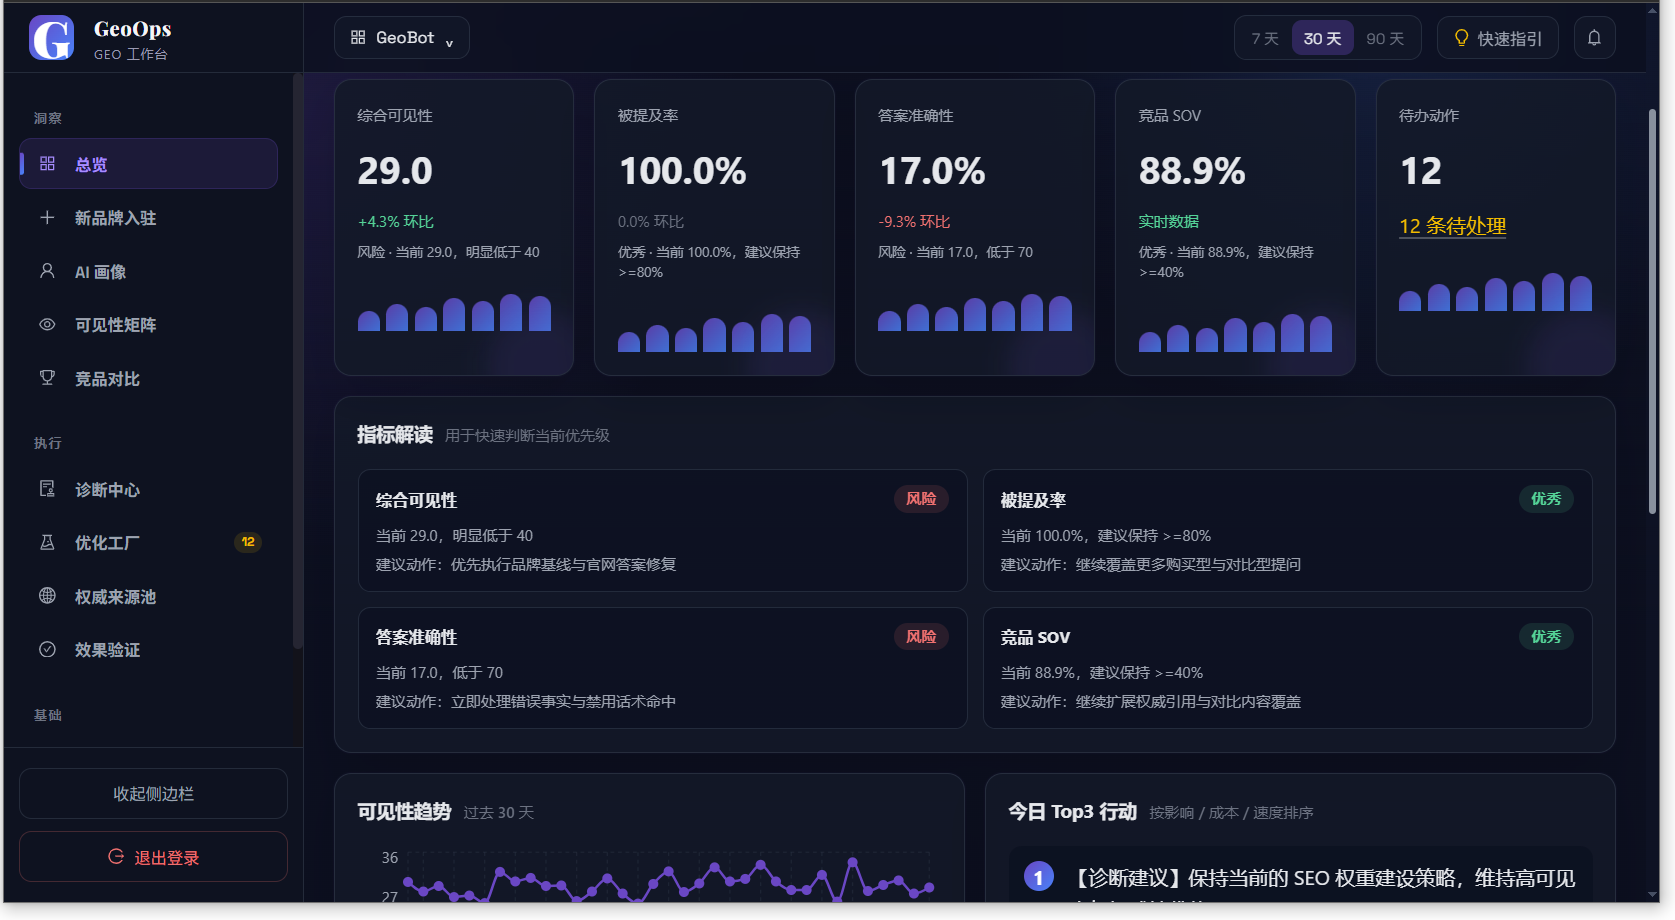The image size is (1675, 920).
Task: Open the 12 条待处理 link
Action: [x=1453, y=226]
